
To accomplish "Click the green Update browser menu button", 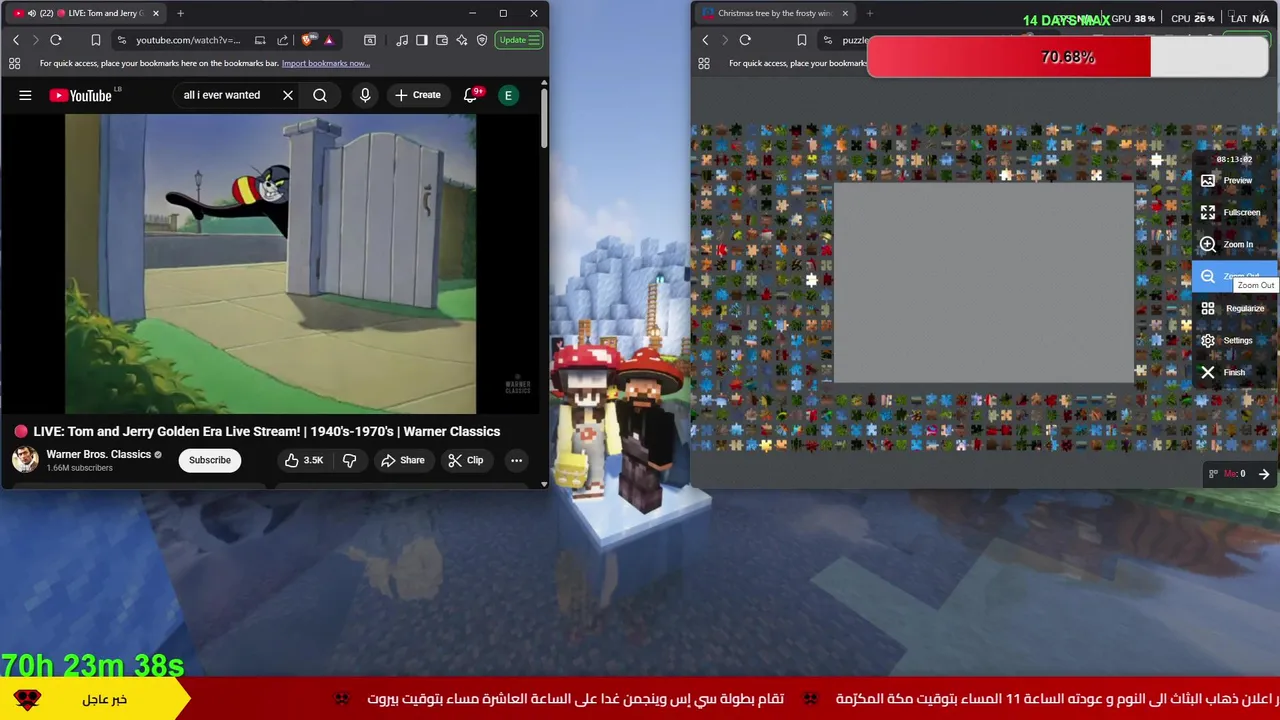I will tap(520, 40).
